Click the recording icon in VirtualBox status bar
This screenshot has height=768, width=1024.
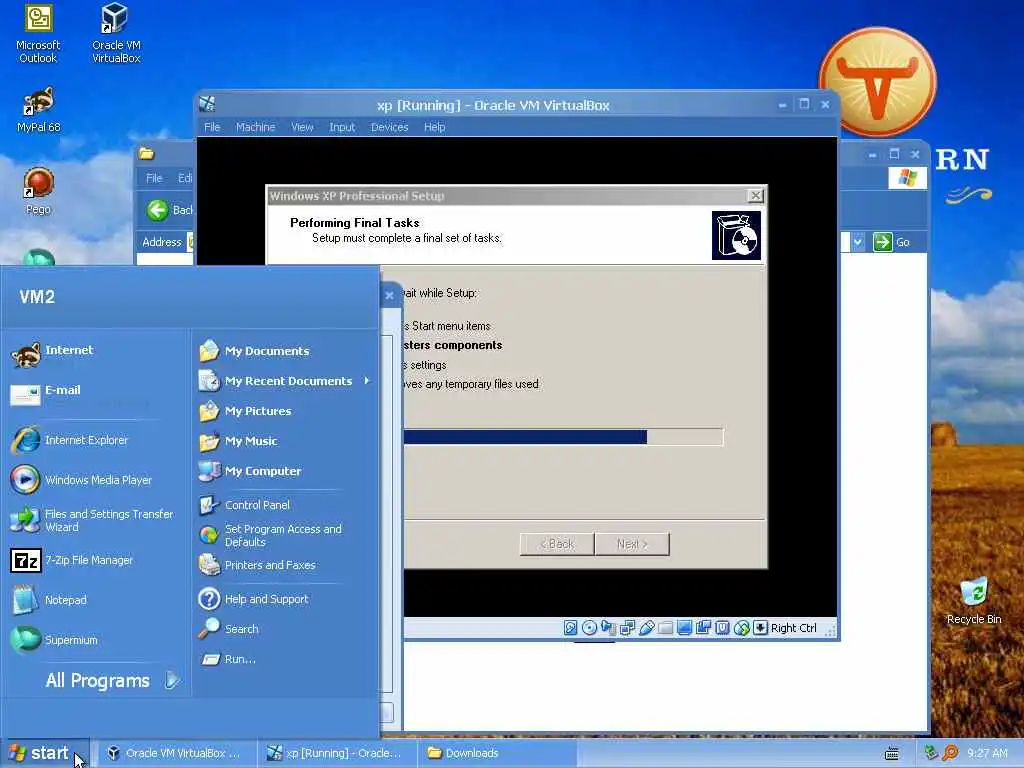point(703,628)
